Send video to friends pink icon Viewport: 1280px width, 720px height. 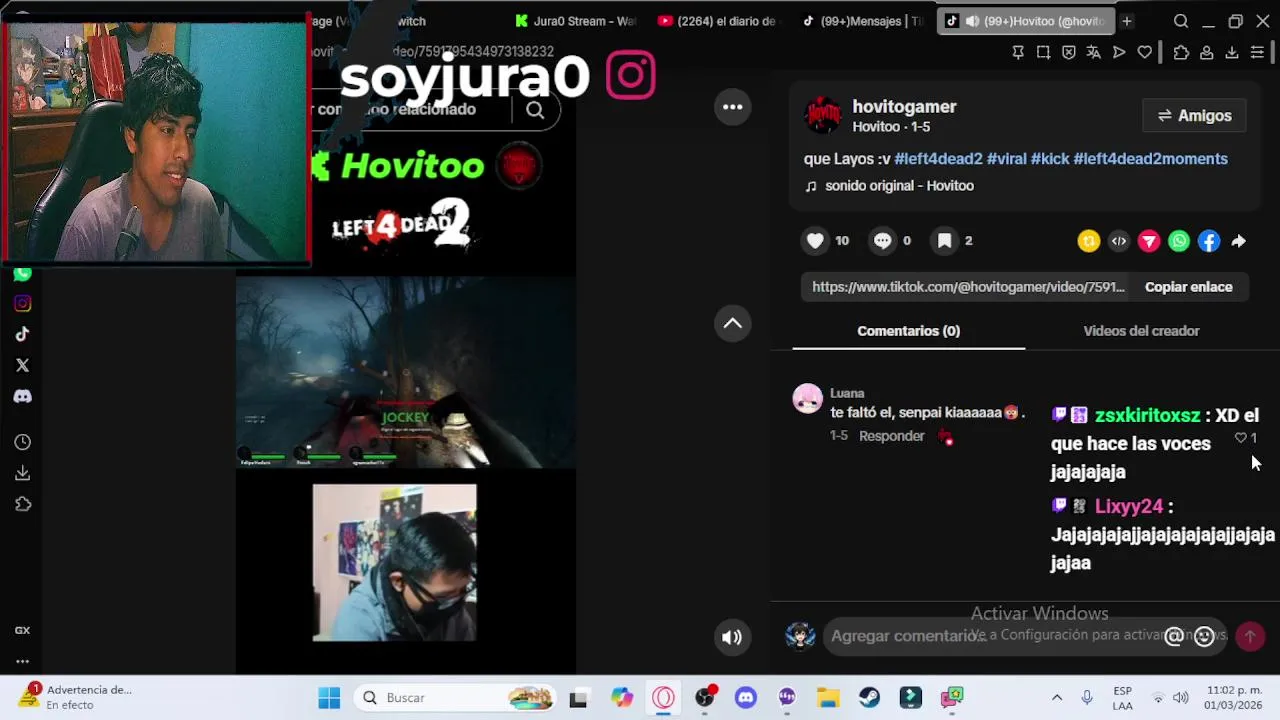(1149, 241)
